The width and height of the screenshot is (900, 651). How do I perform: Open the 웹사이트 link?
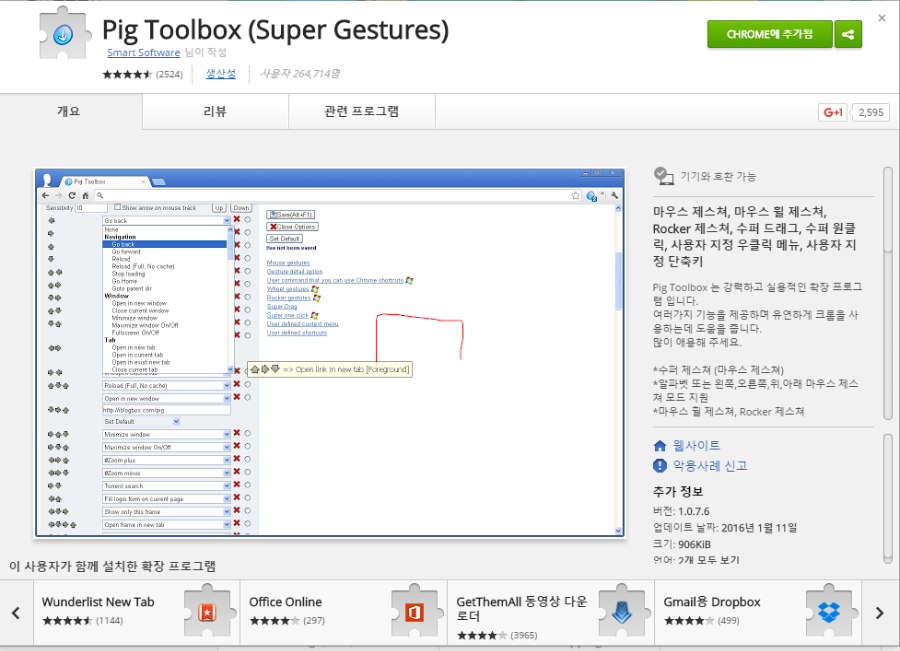[x=696, y=445]
